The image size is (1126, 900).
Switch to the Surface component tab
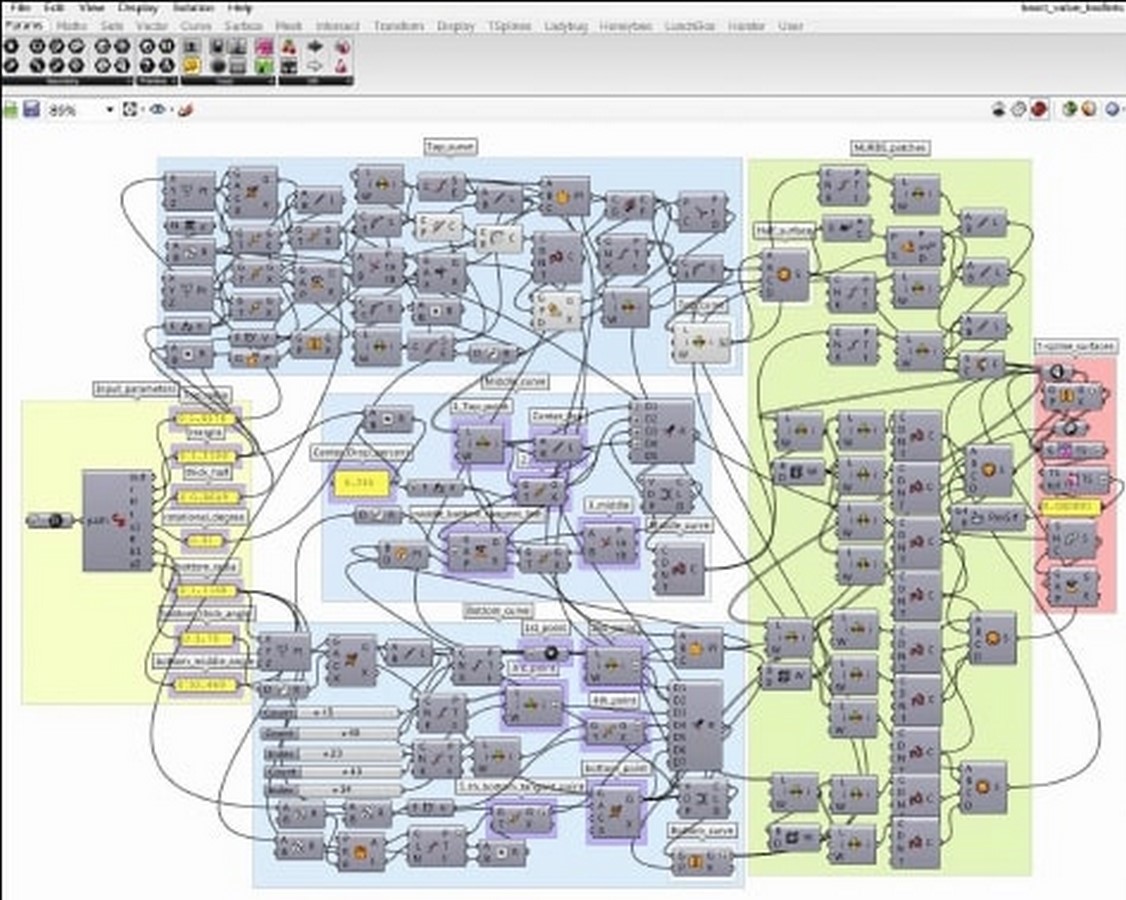pyautogui.click(x=243, y=26)
